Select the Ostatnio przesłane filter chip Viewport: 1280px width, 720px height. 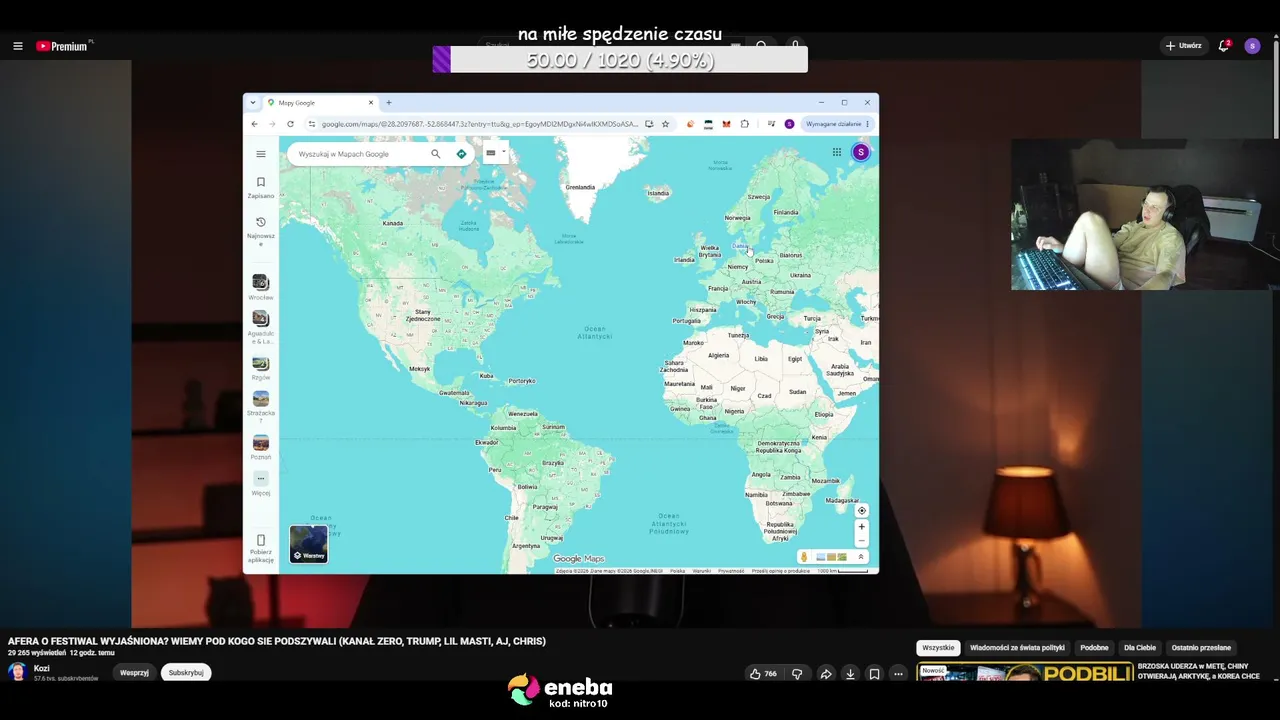click(x=1201, y=648)
